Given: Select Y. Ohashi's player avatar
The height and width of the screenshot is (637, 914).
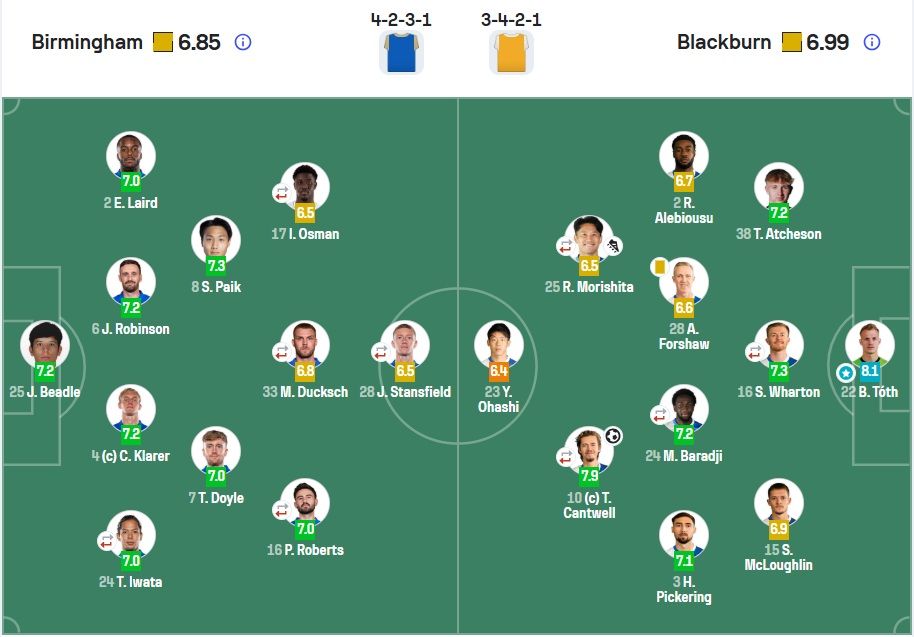Looking at the screenshot, I should point(498,345).
